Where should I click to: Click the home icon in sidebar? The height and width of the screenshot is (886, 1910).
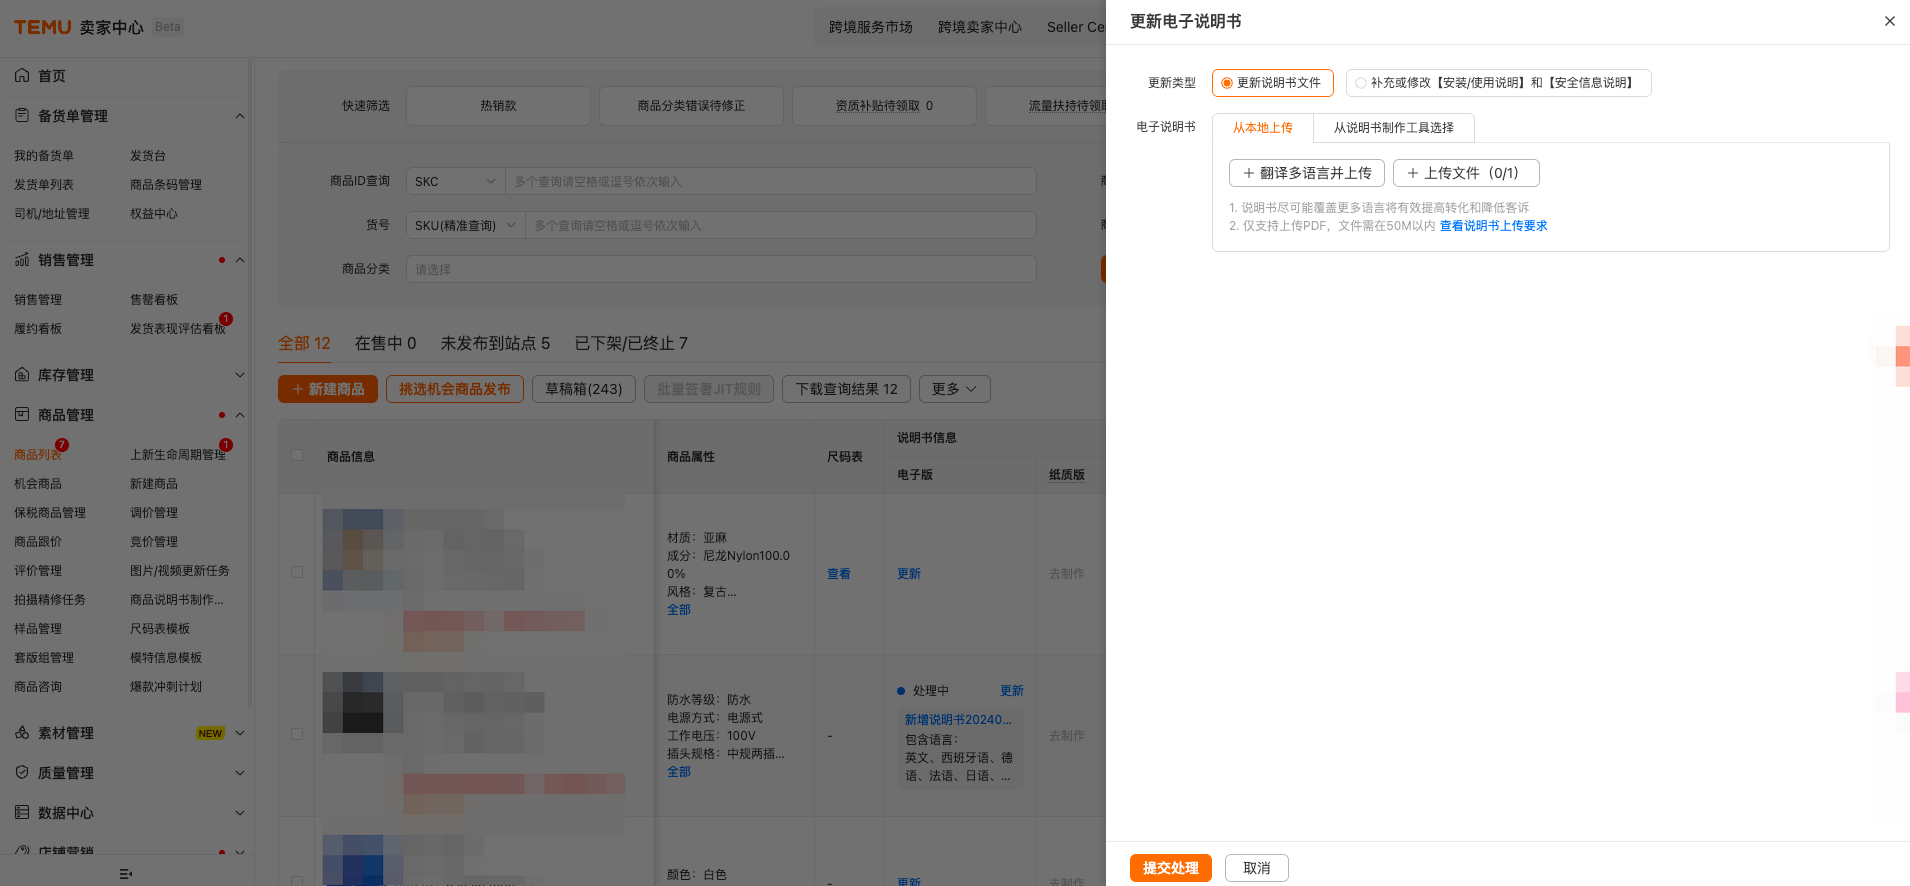(x=22, y=76)
